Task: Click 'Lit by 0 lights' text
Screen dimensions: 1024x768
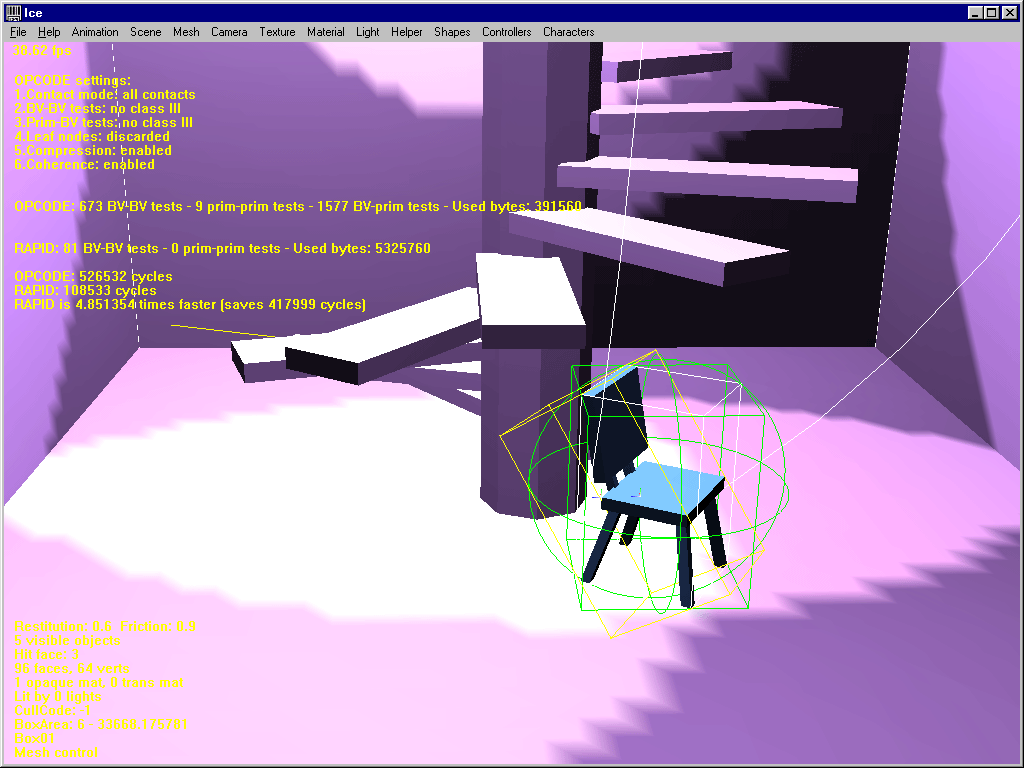Action: pos(58,697)
